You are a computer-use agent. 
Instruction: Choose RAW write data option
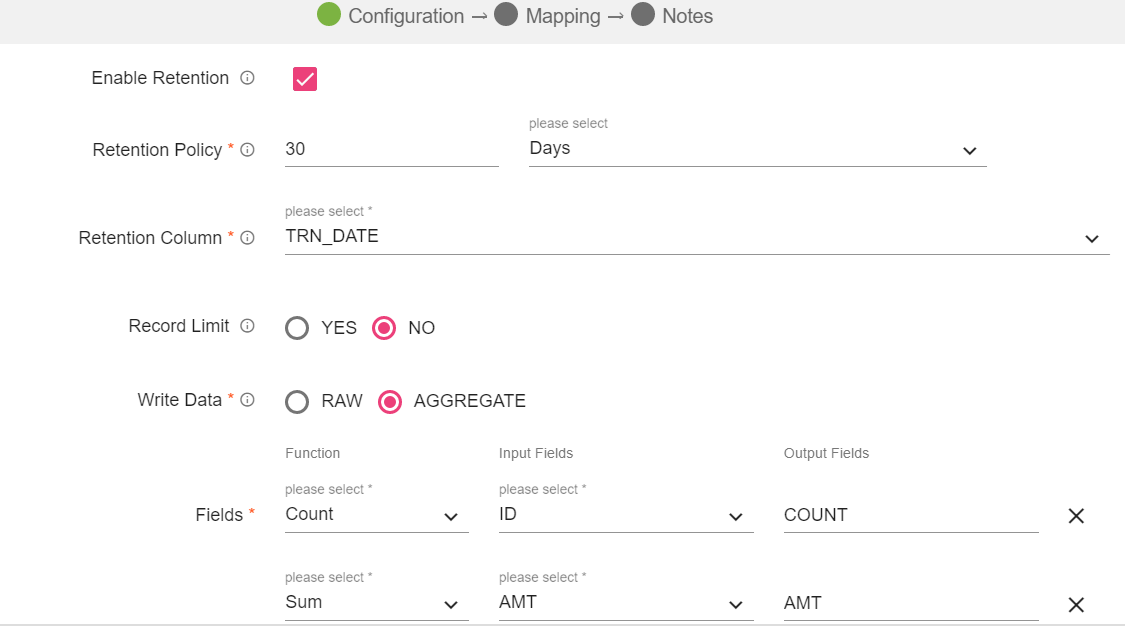(298, 402)
